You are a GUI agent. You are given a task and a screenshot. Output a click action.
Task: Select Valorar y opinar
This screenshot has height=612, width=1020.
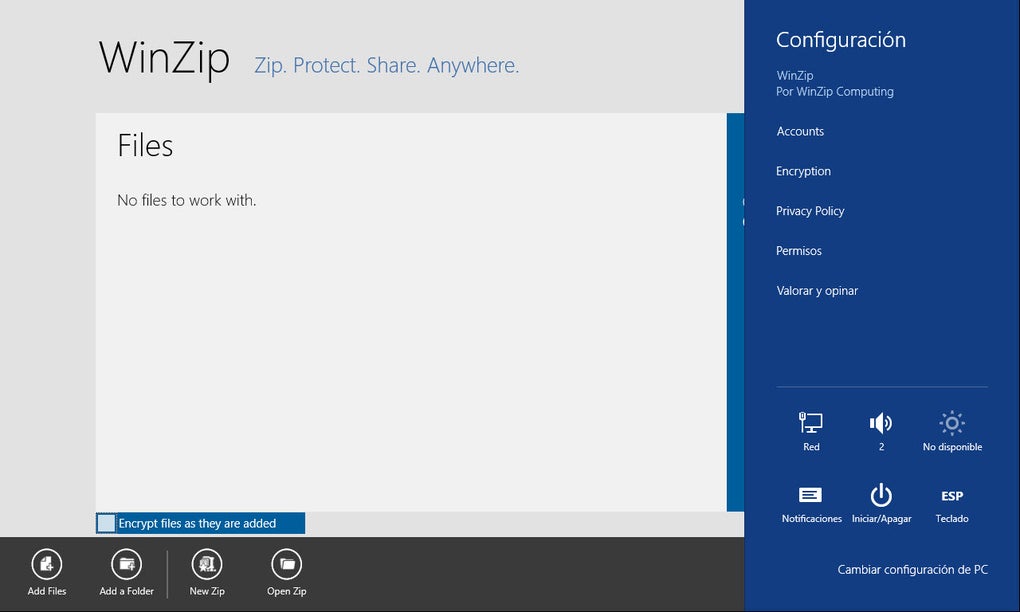point(817,291)
